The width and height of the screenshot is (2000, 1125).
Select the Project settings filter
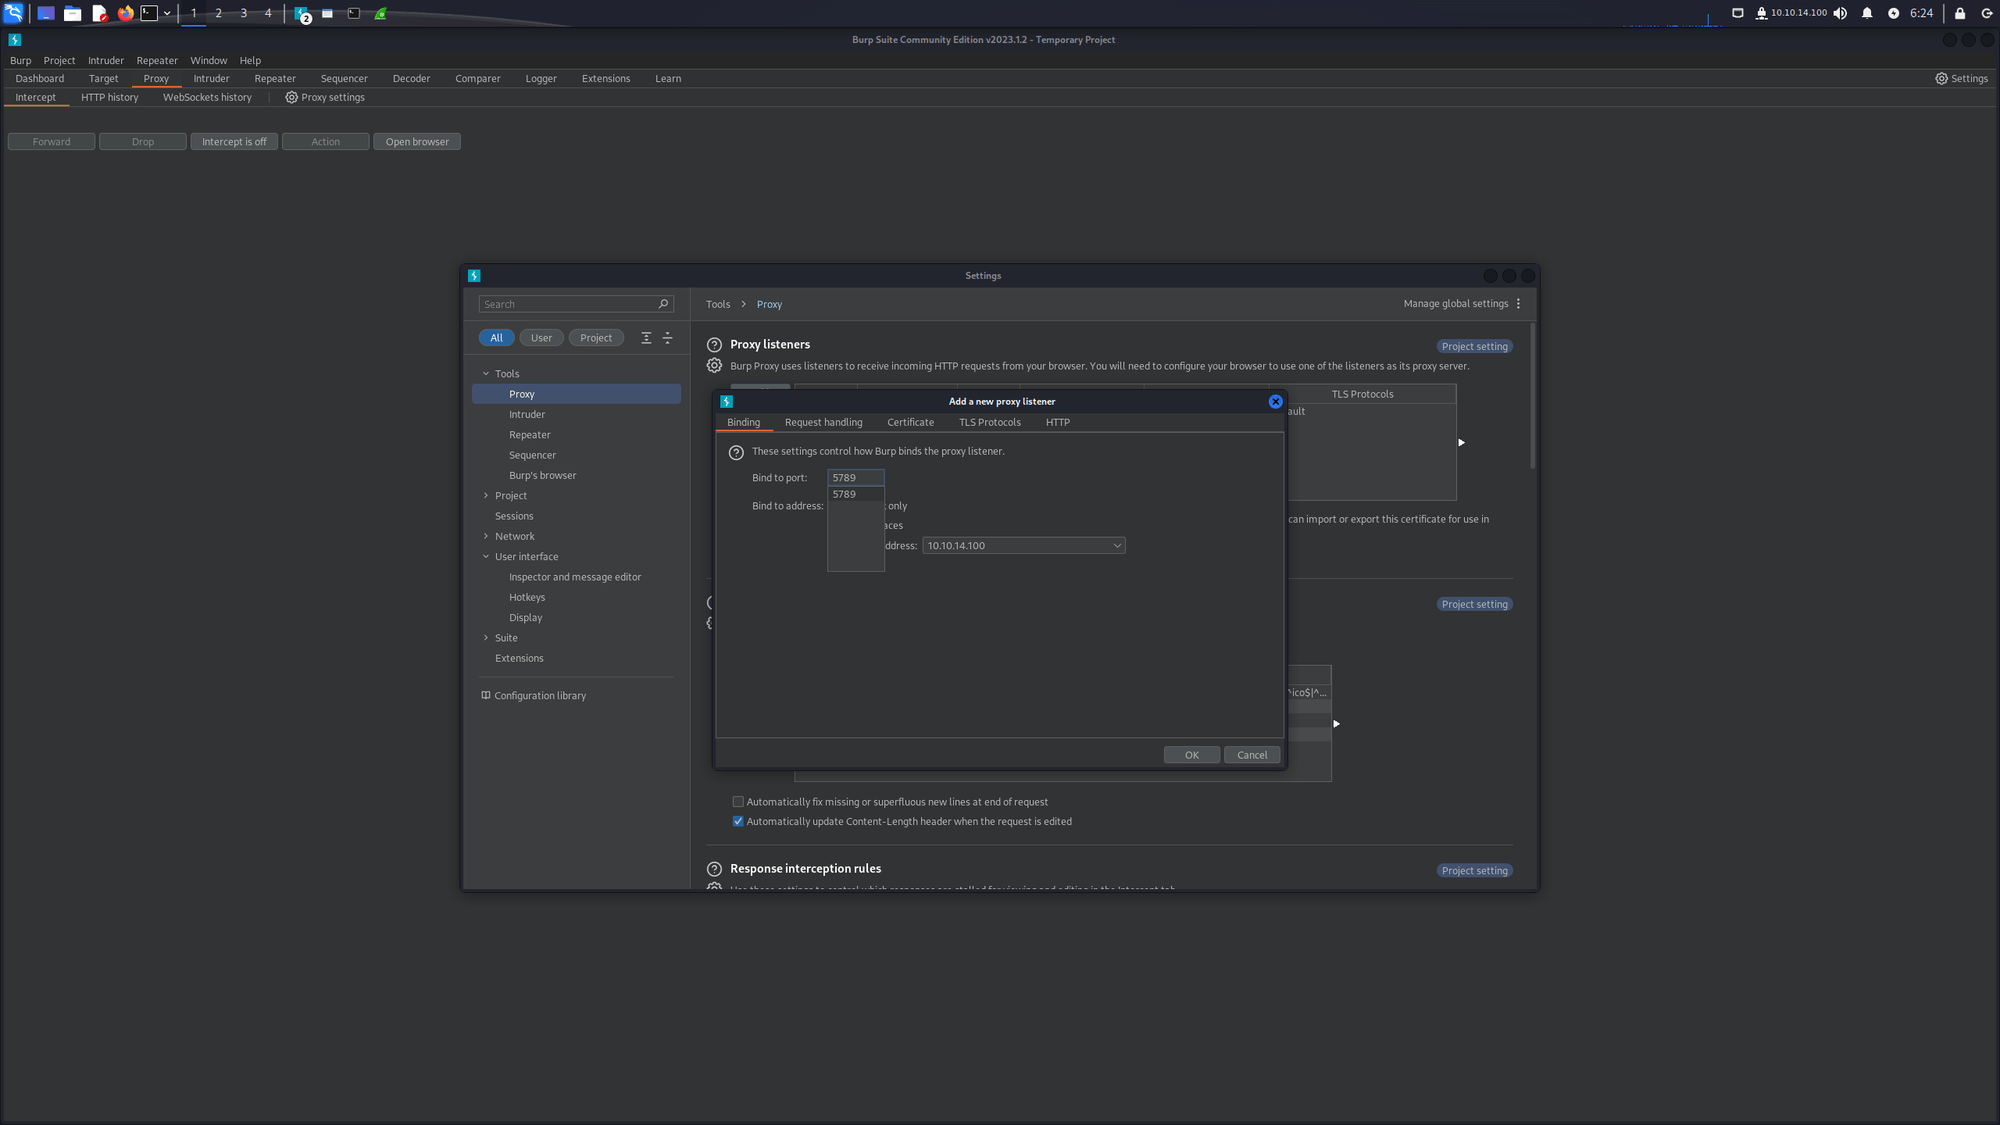[596, 338]
